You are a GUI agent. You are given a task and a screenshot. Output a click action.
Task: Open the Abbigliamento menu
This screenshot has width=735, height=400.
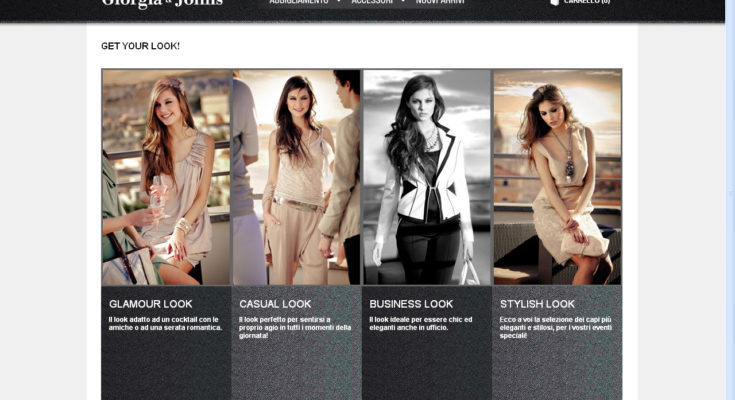pos(298,3)
